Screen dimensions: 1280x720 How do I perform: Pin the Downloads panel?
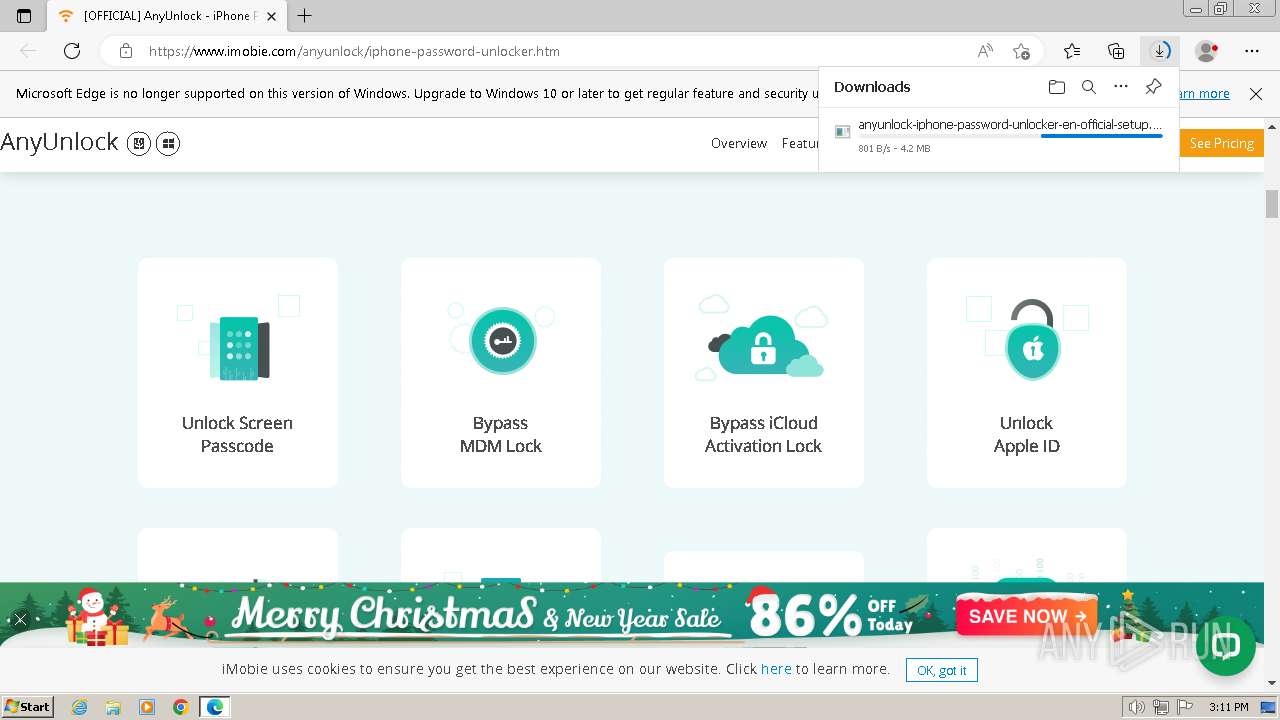point(1153,87)
